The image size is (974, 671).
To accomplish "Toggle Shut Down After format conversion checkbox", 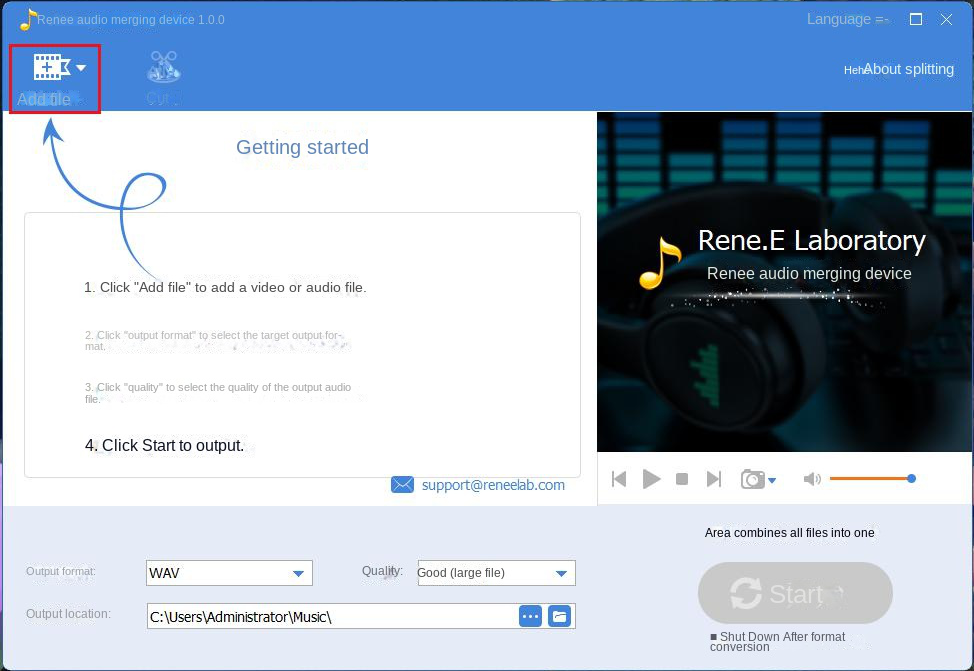I will point(714,637).
